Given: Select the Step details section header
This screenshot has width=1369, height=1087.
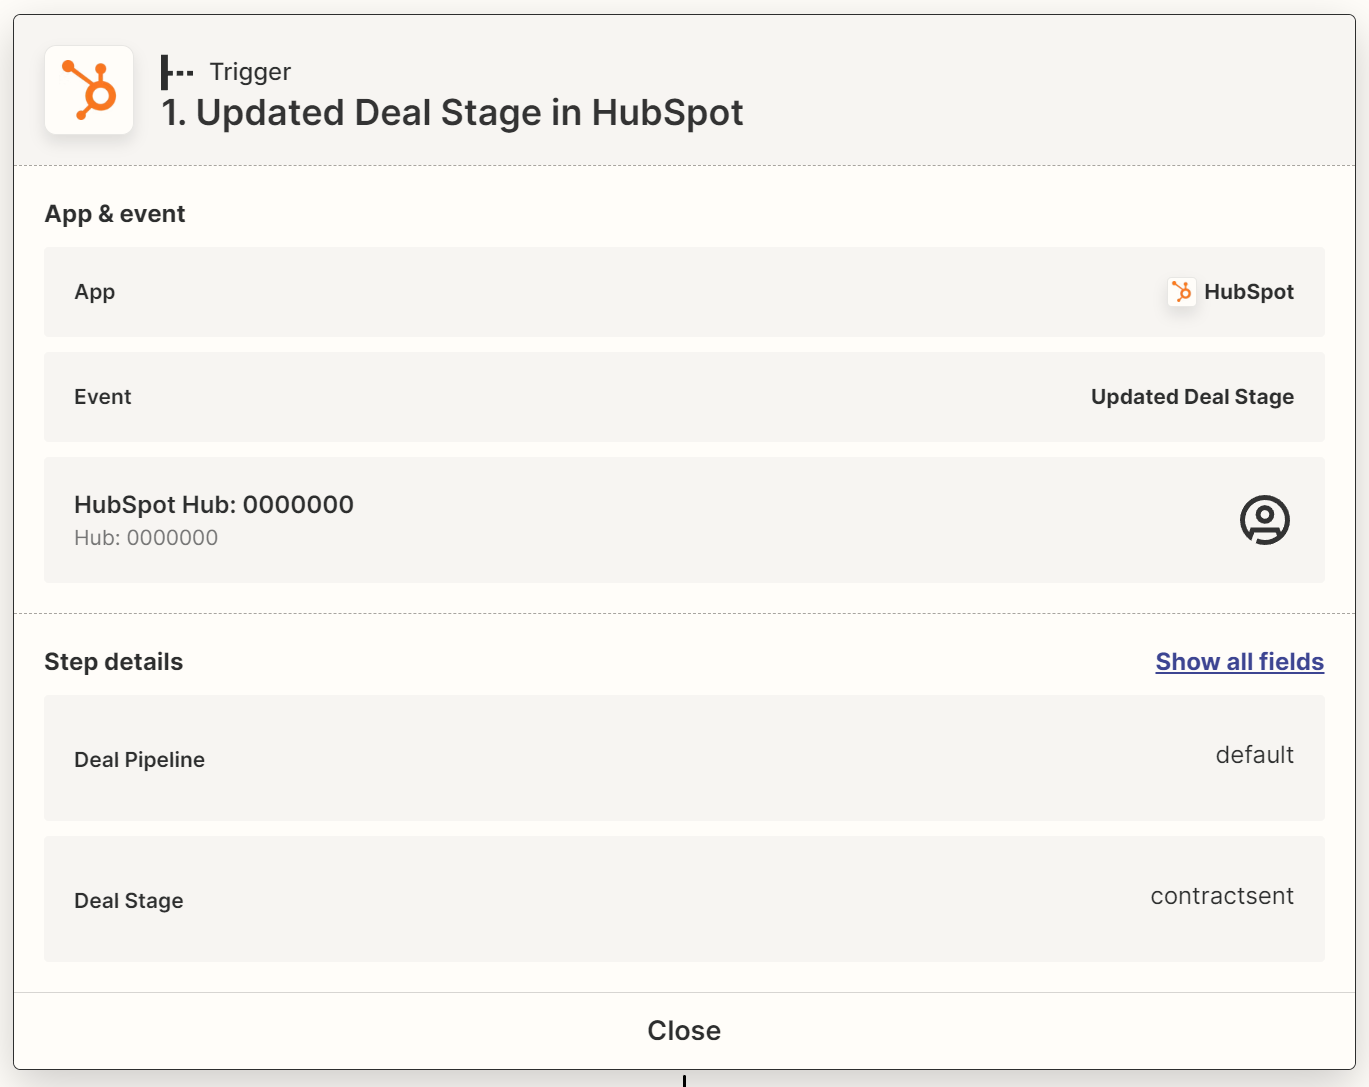Looking at the screenshot, I should (113, 661).
